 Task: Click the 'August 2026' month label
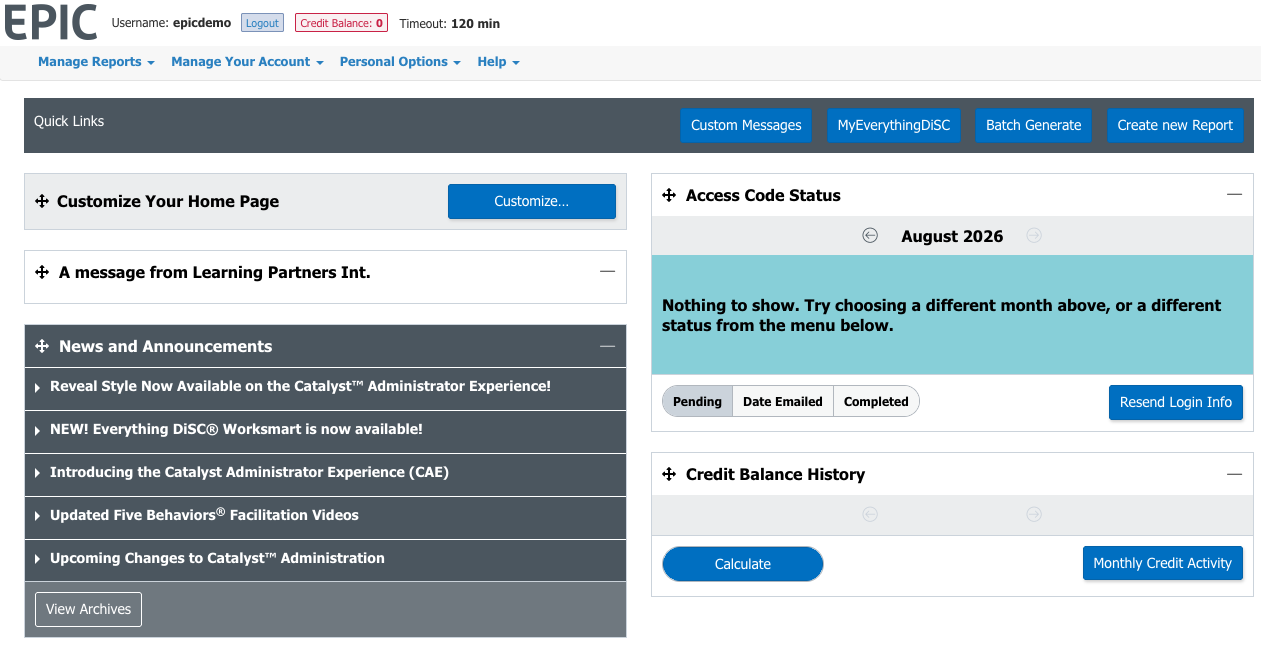coord(952,236)
